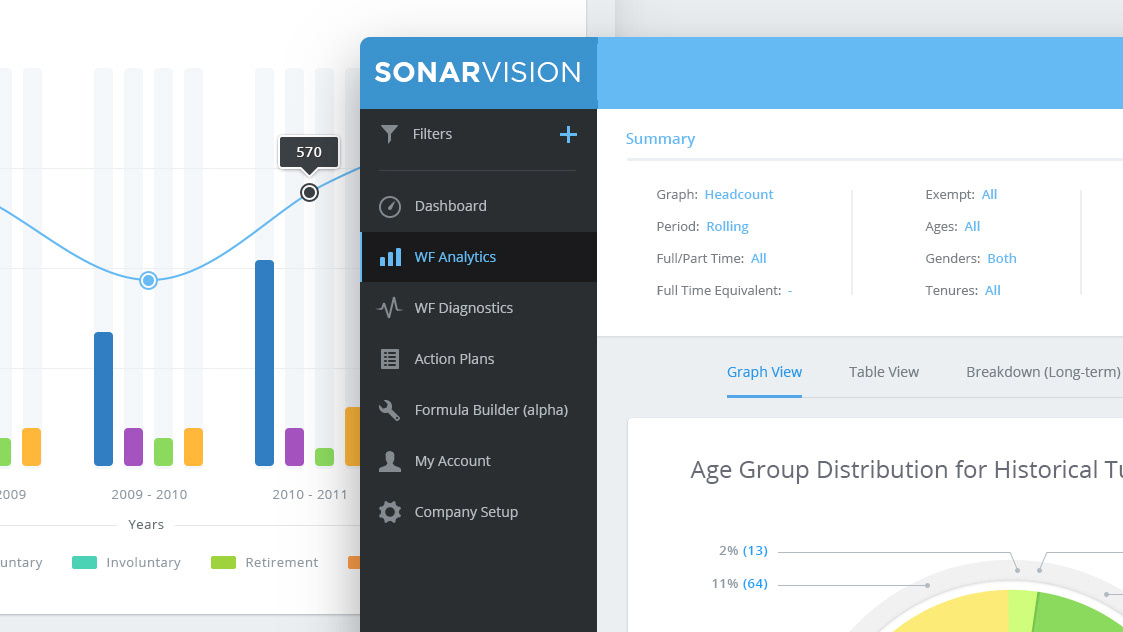Open the Breakdown (Long-term) tab
The image size is (1123, 632).
1043,372
